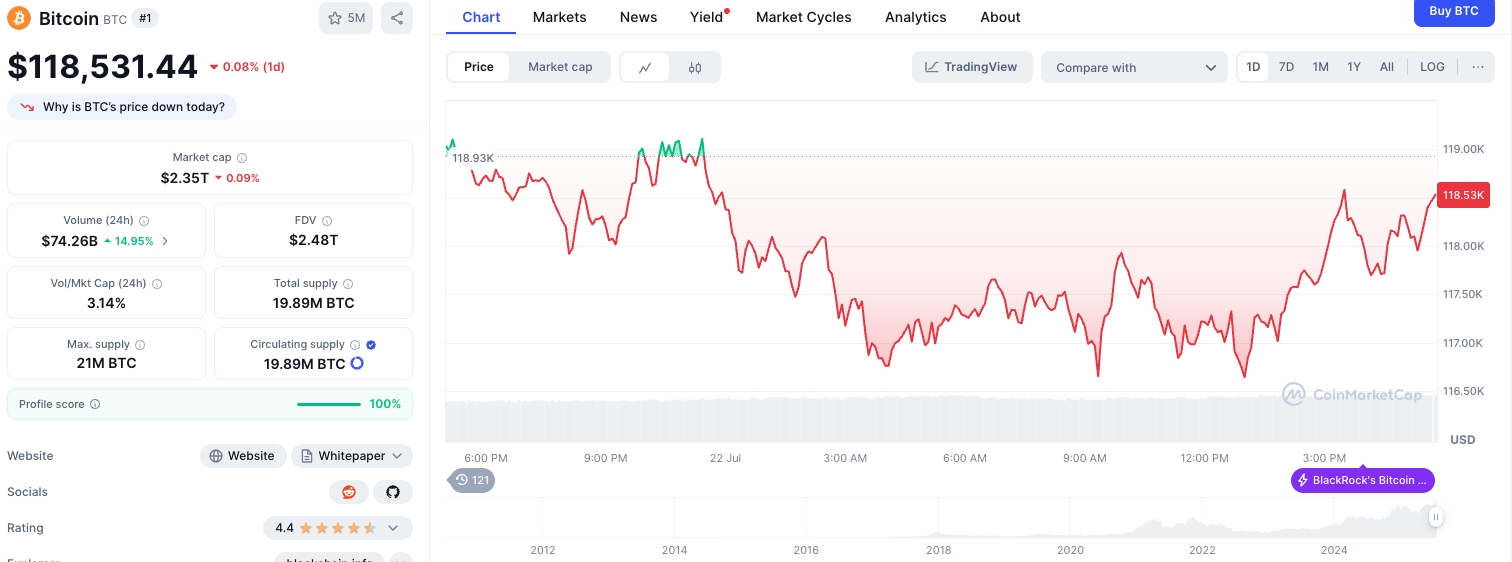The height and width of the screenshot is (562, 1512).
Task: Toggle chart to Market cap view
Action: coord(560,67)
